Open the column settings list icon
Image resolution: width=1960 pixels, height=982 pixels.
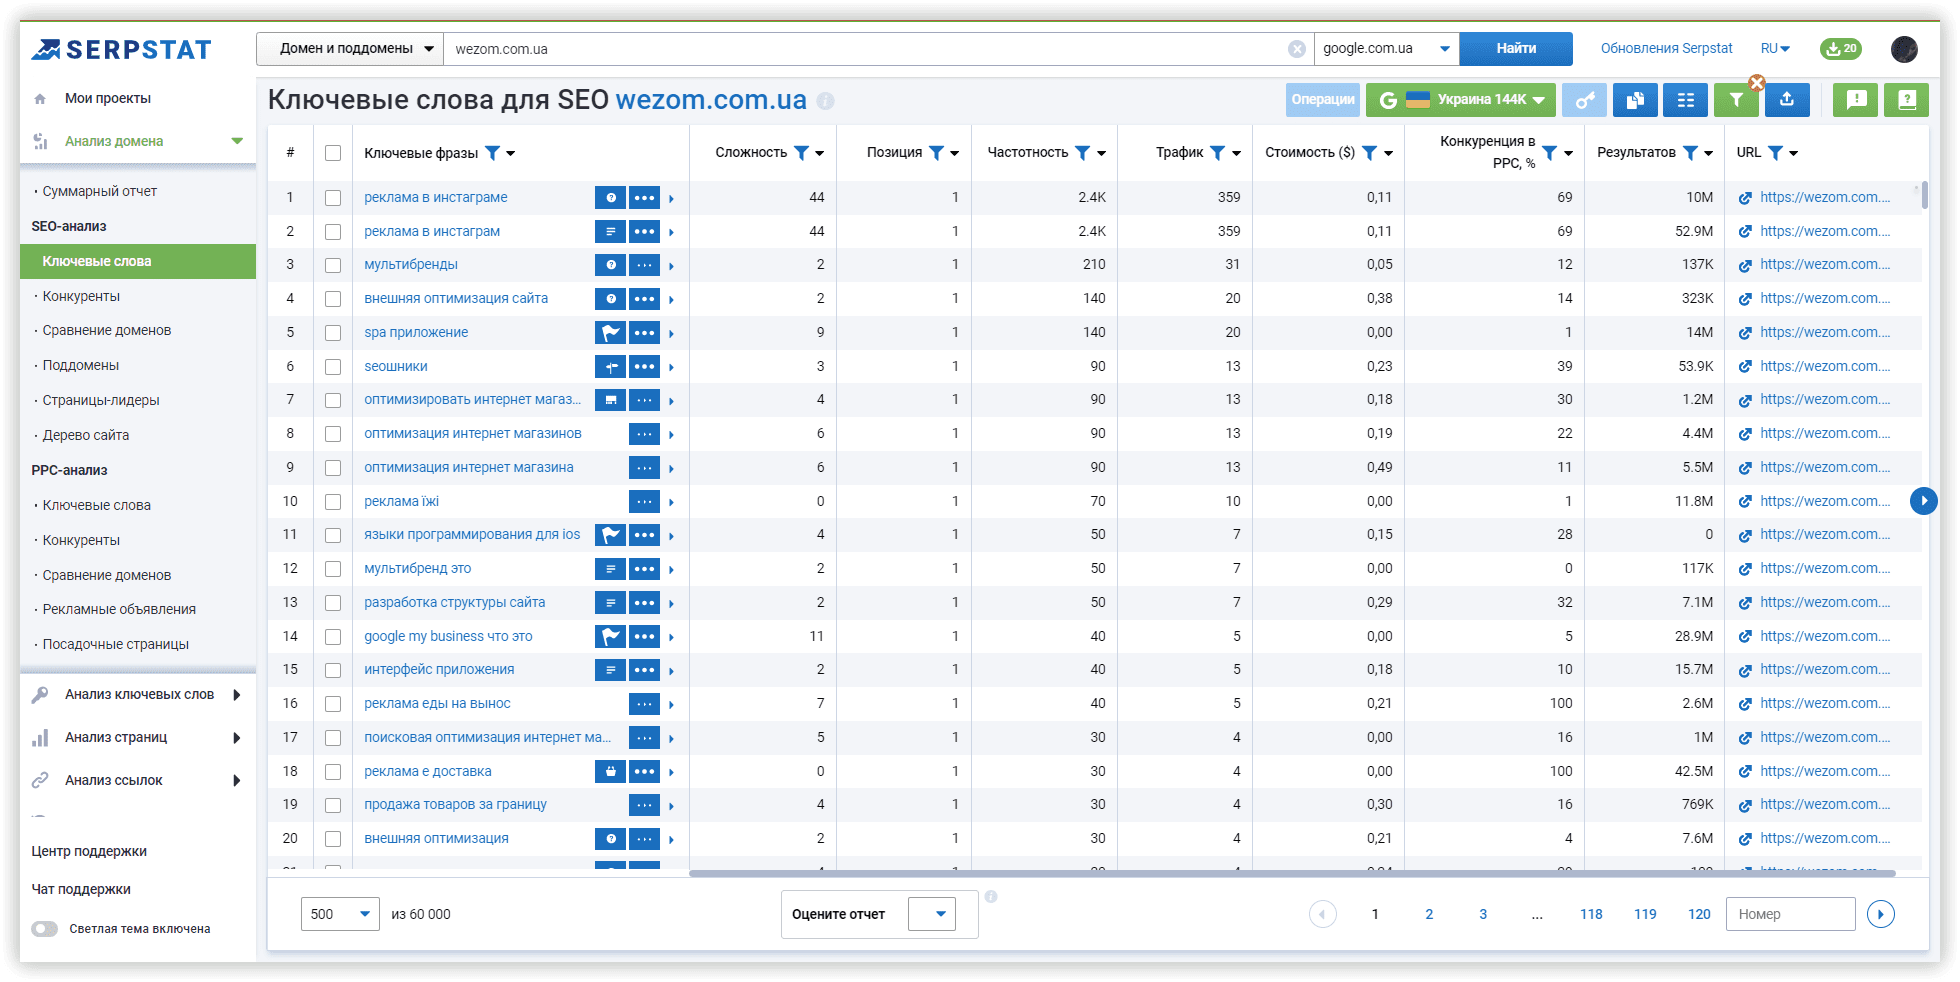1686,100
